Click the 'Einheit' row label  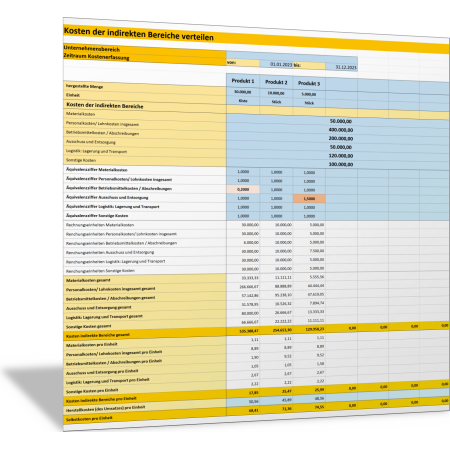pos(73,95)
